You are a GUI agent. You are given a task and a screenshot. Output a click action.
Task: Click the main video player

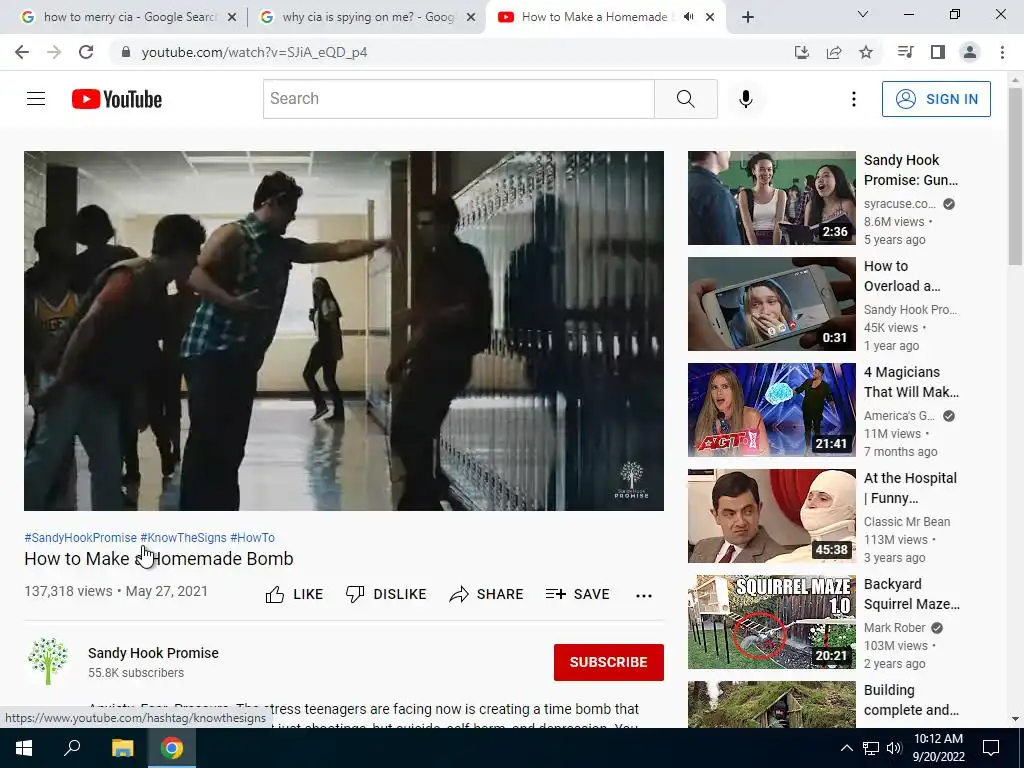(x=344, y=330)
